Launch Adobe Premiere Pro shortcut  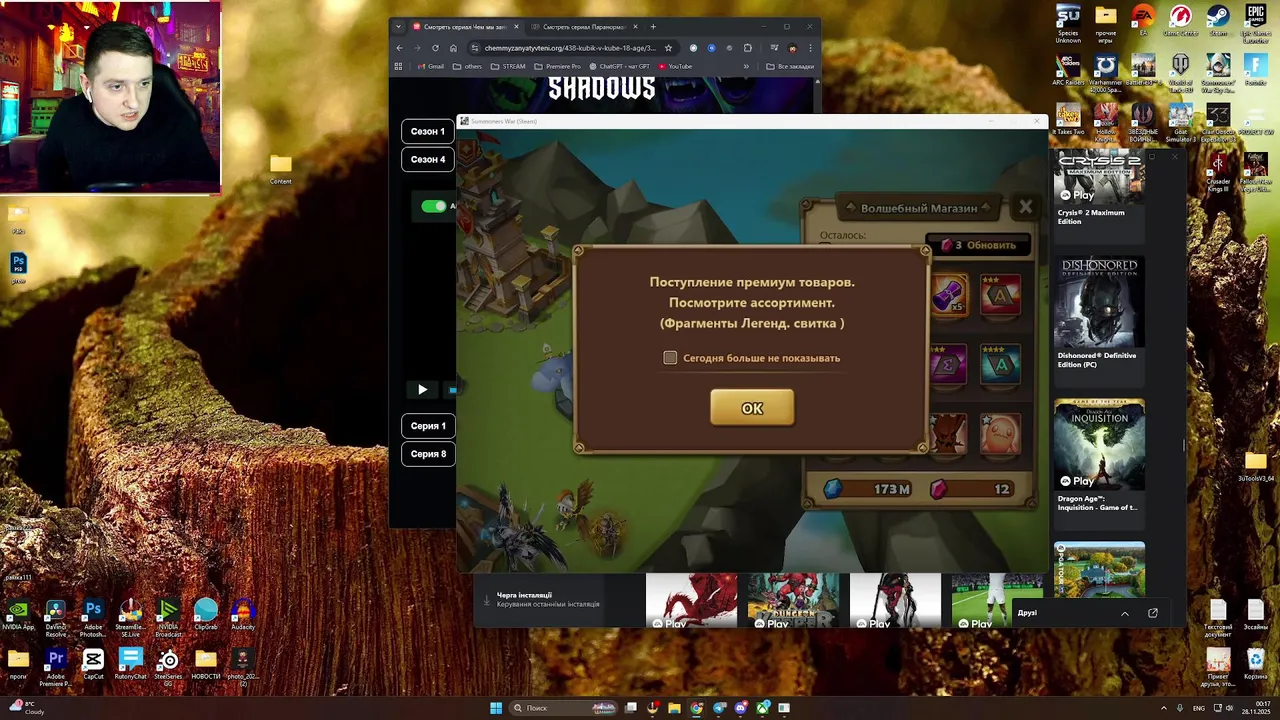click(56, 666)
